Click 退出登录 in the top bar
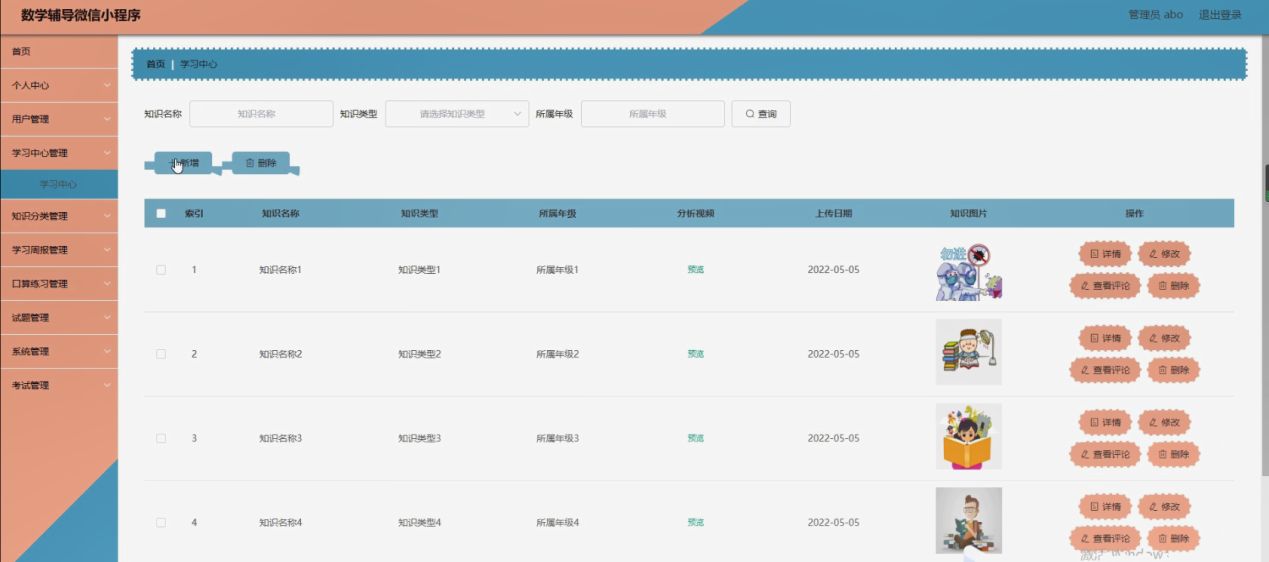1269x562 pixels. point(1220,15)
